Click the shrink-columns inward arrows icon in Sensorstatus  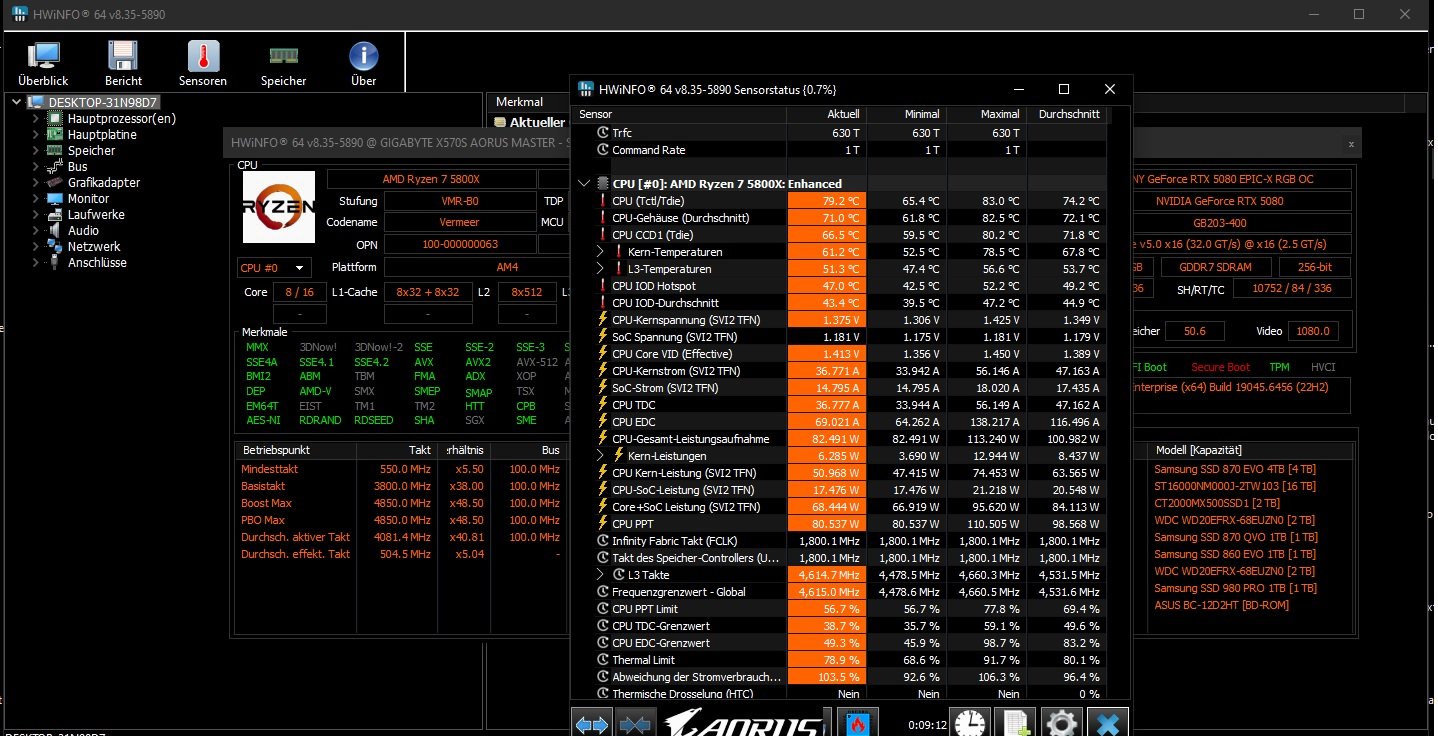pos(635,723)
